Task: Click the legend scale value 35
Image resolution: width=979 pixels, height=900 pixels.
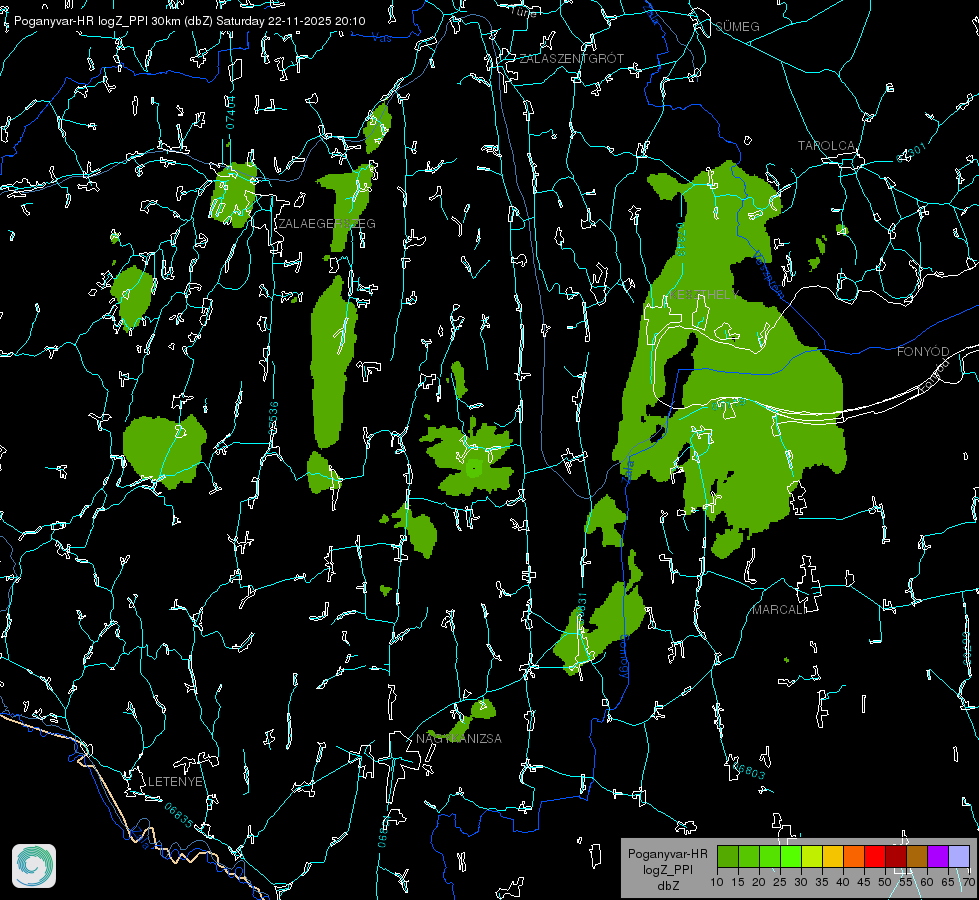Action: [822, 882]
